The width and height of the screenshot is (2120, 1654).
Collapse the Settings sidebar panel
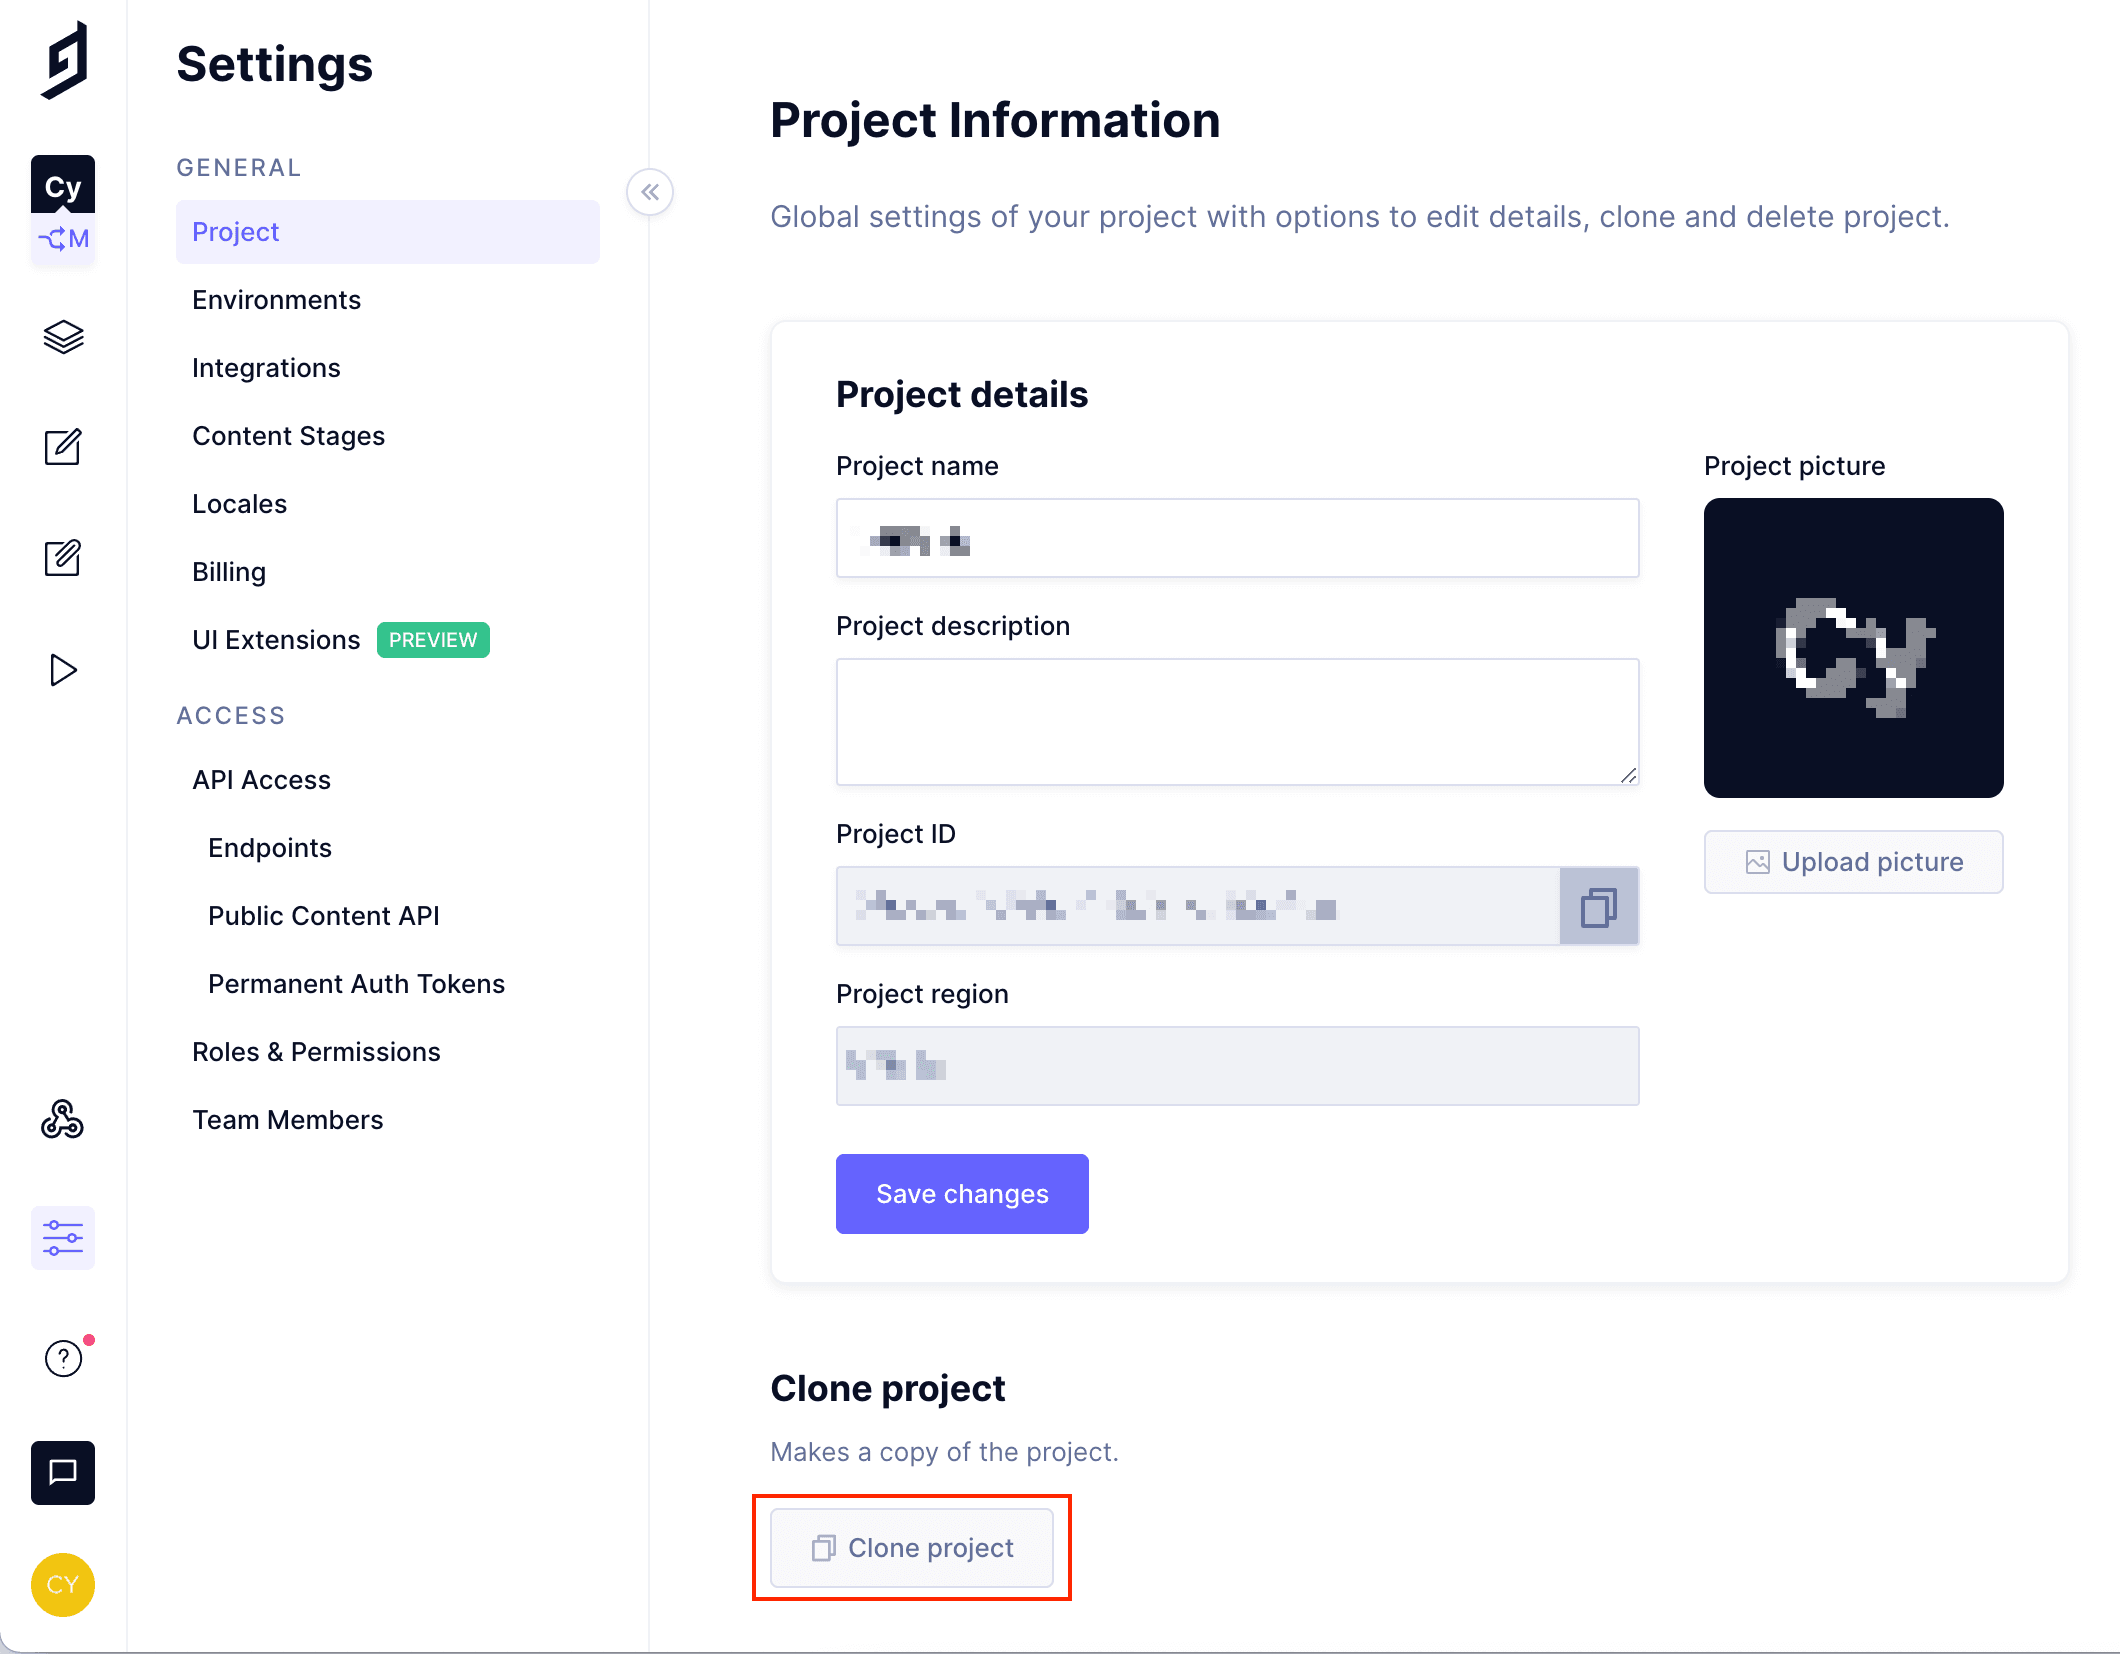(x=650, y=192)
